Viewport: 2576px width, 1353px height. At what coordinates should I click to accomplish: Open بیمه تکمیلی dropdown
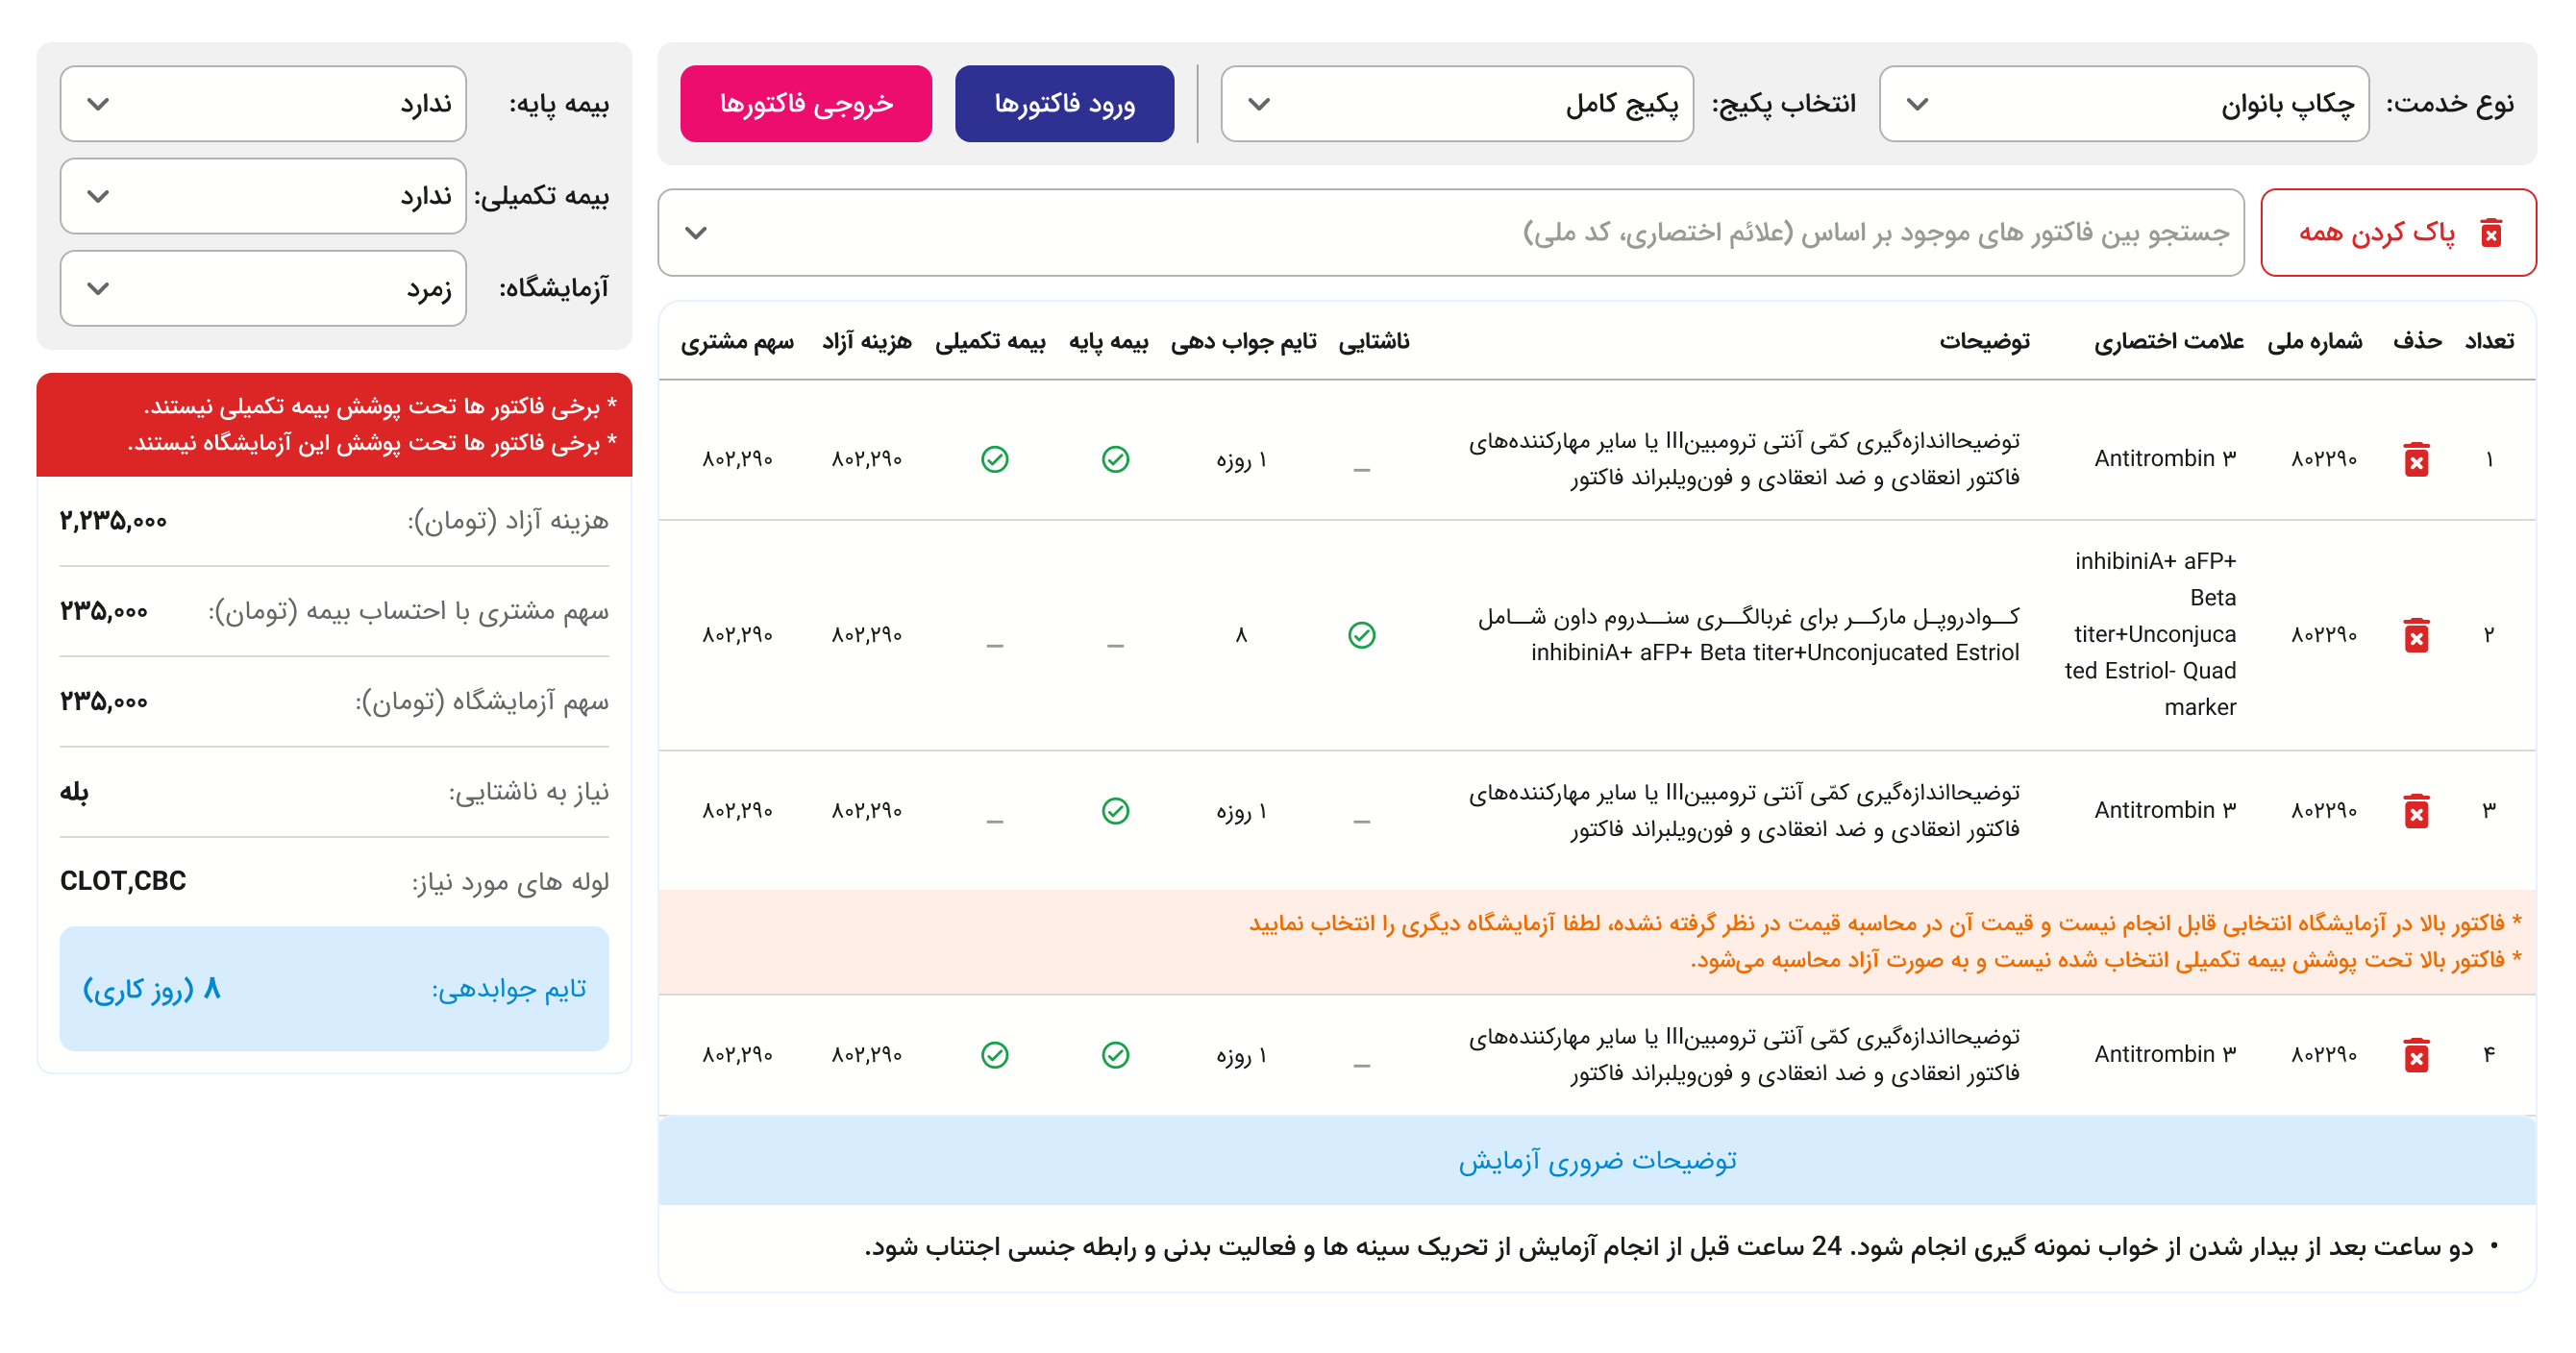(x=263, y=196)
